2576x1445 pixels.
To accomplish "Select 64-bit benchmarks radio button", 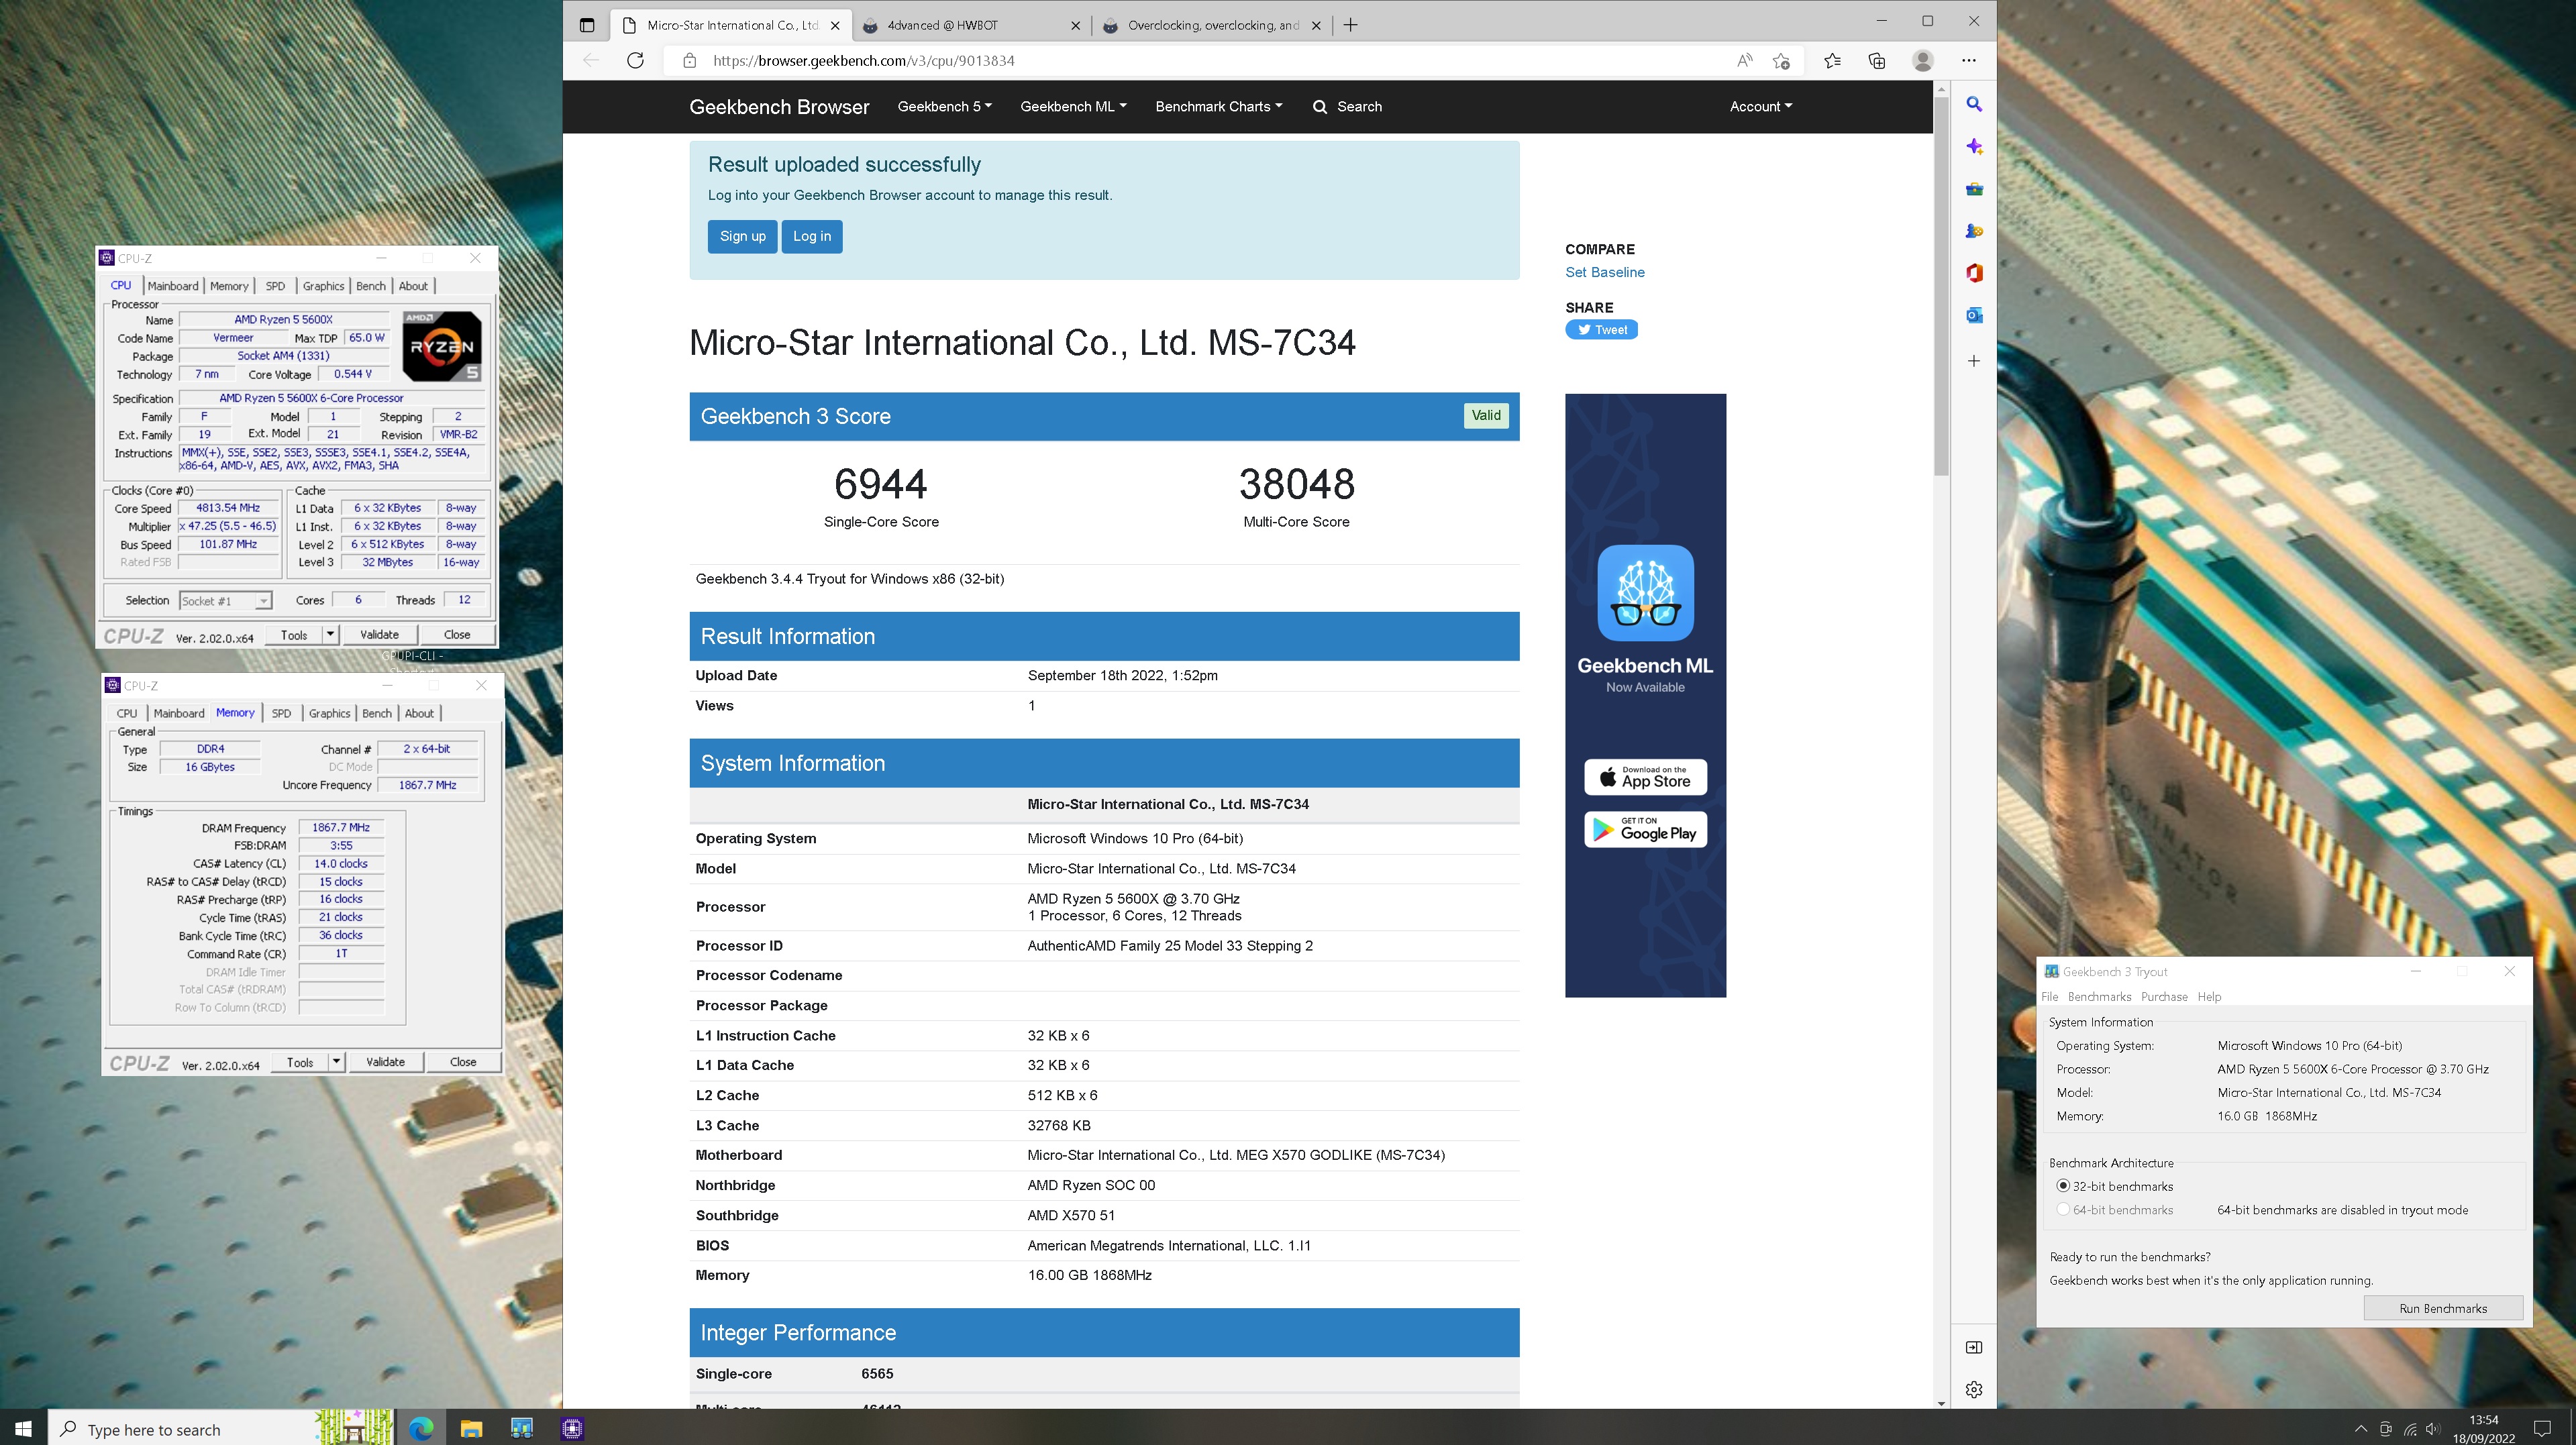I will (x=2062, y=1210).
